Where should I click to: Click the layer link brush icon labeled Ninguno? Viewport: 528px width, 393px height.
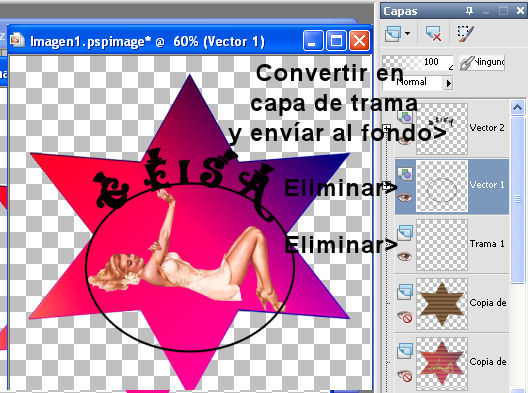[x=467, y=63]
